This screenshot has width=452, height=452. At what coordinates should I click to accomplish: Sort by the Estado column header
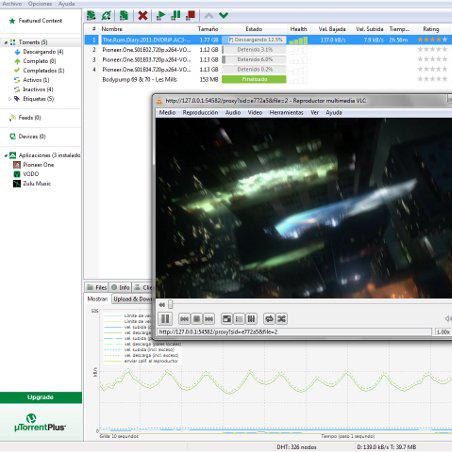coord(254,29)
